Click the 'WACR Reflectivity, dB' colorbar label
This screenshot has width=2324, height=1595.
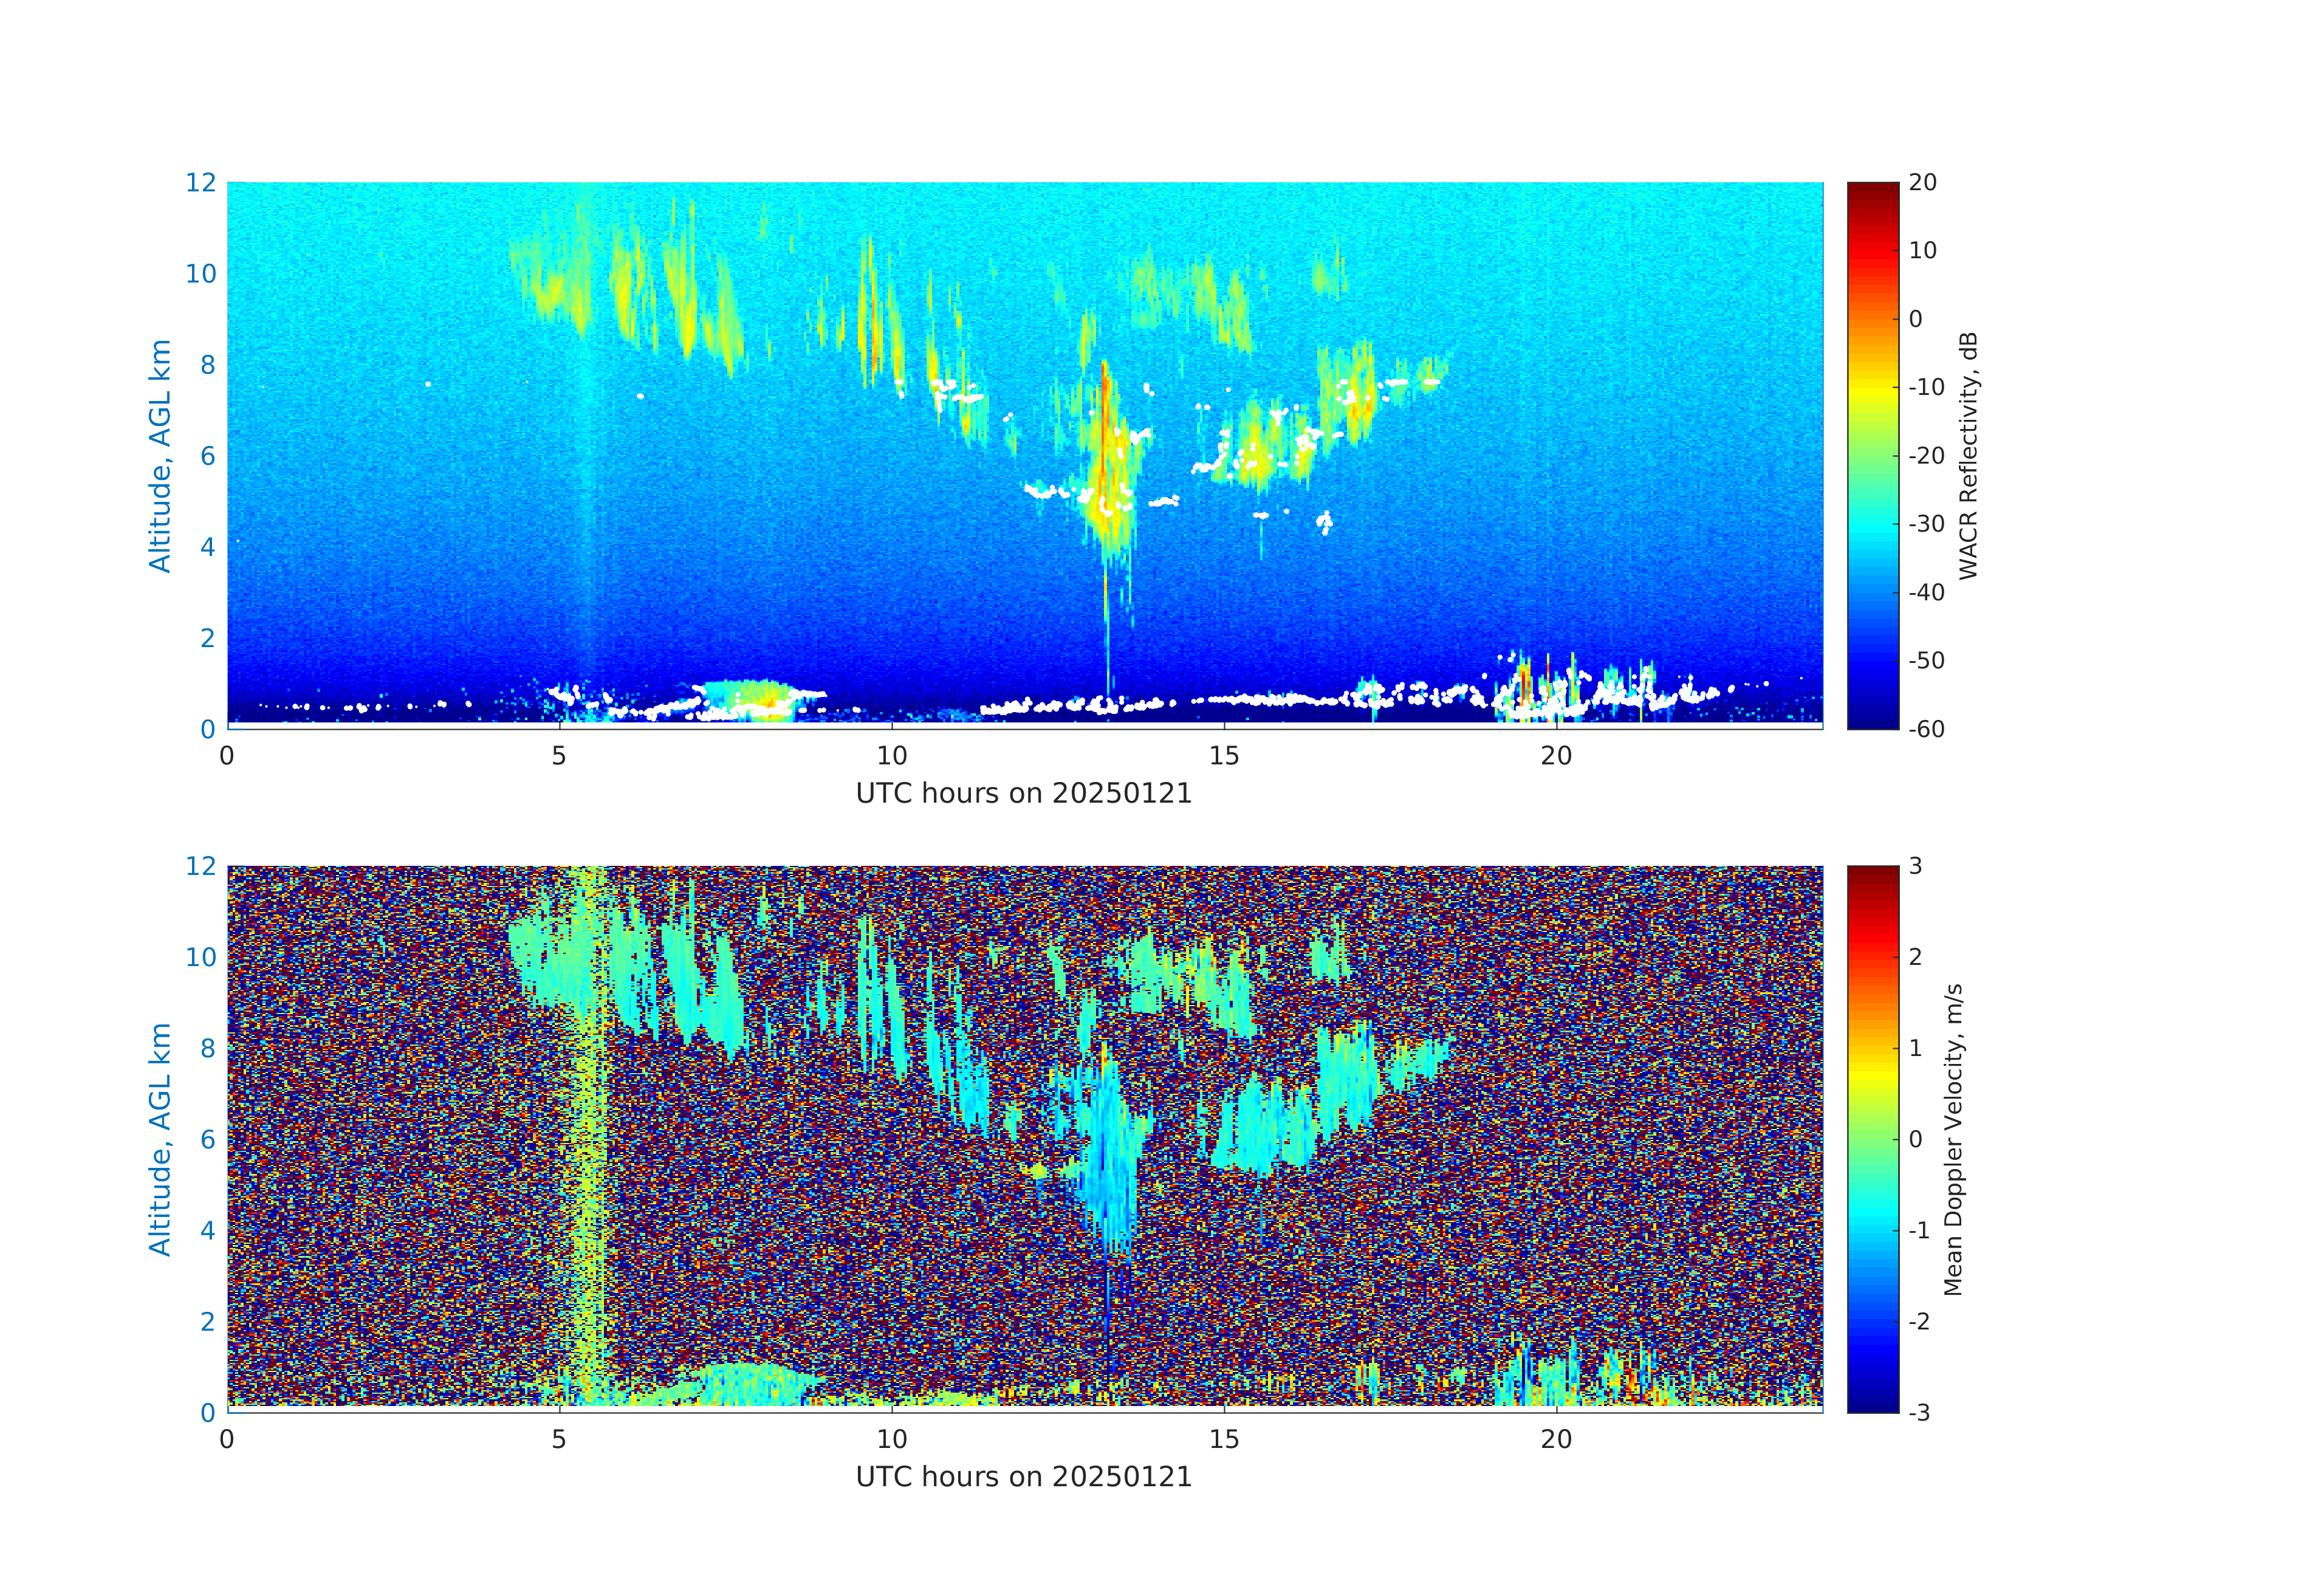pyautogui.click(x=1968, y=455)
